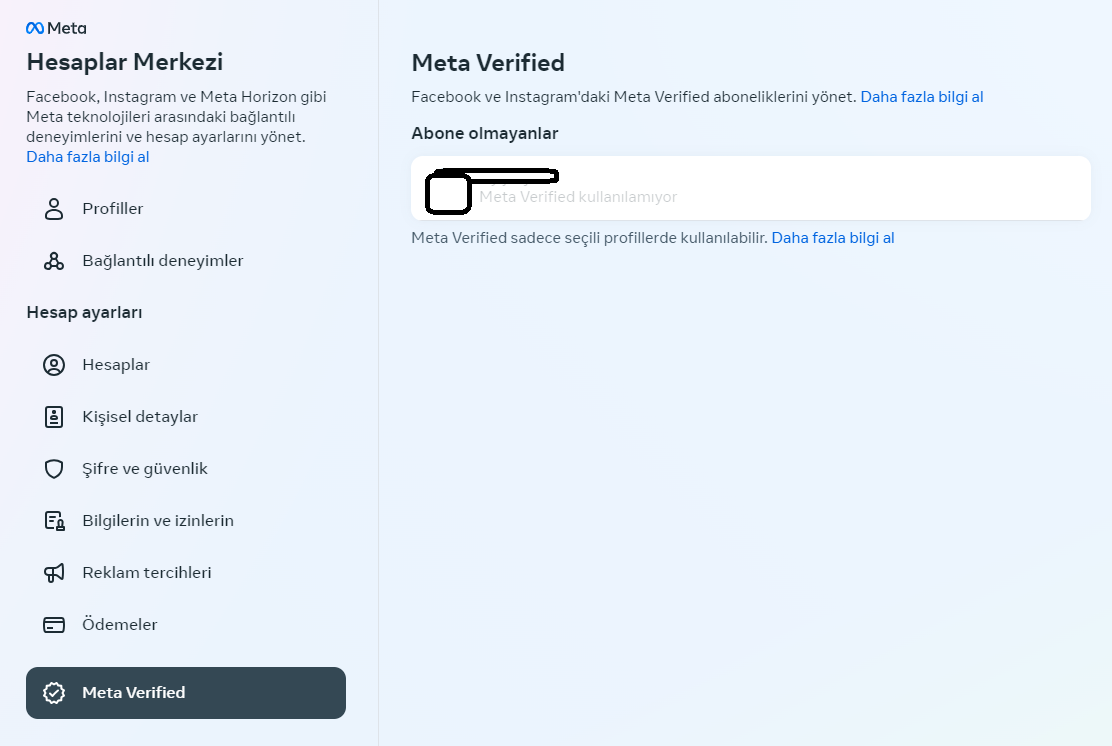Click the person icon beside Profiller
The height and width of the screenshot is (746, 1112).
coord(54,208)
